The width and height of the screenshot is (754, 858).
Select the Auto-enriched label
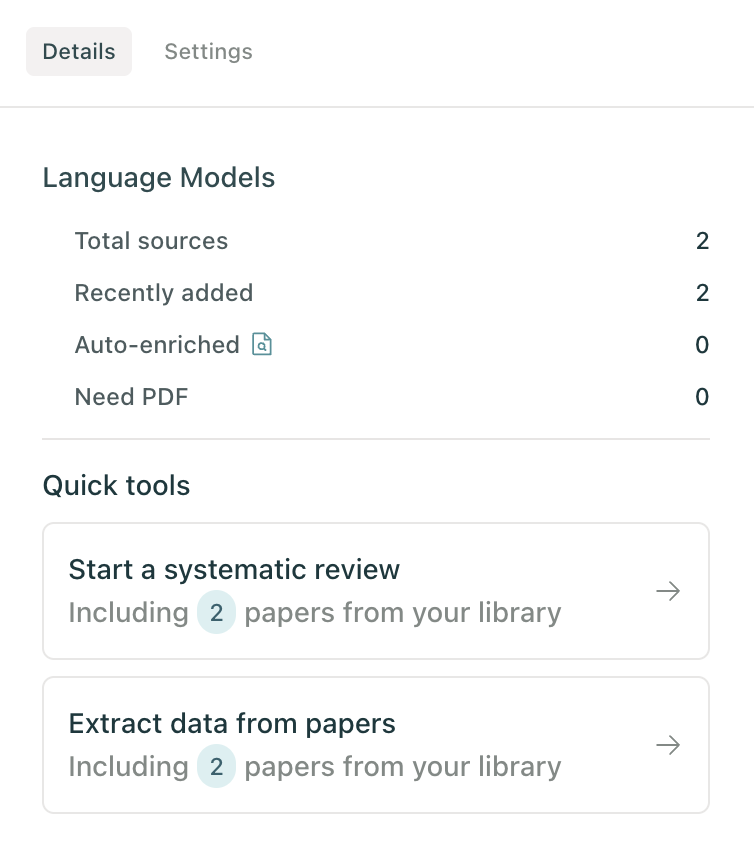[x=157, y=345]
